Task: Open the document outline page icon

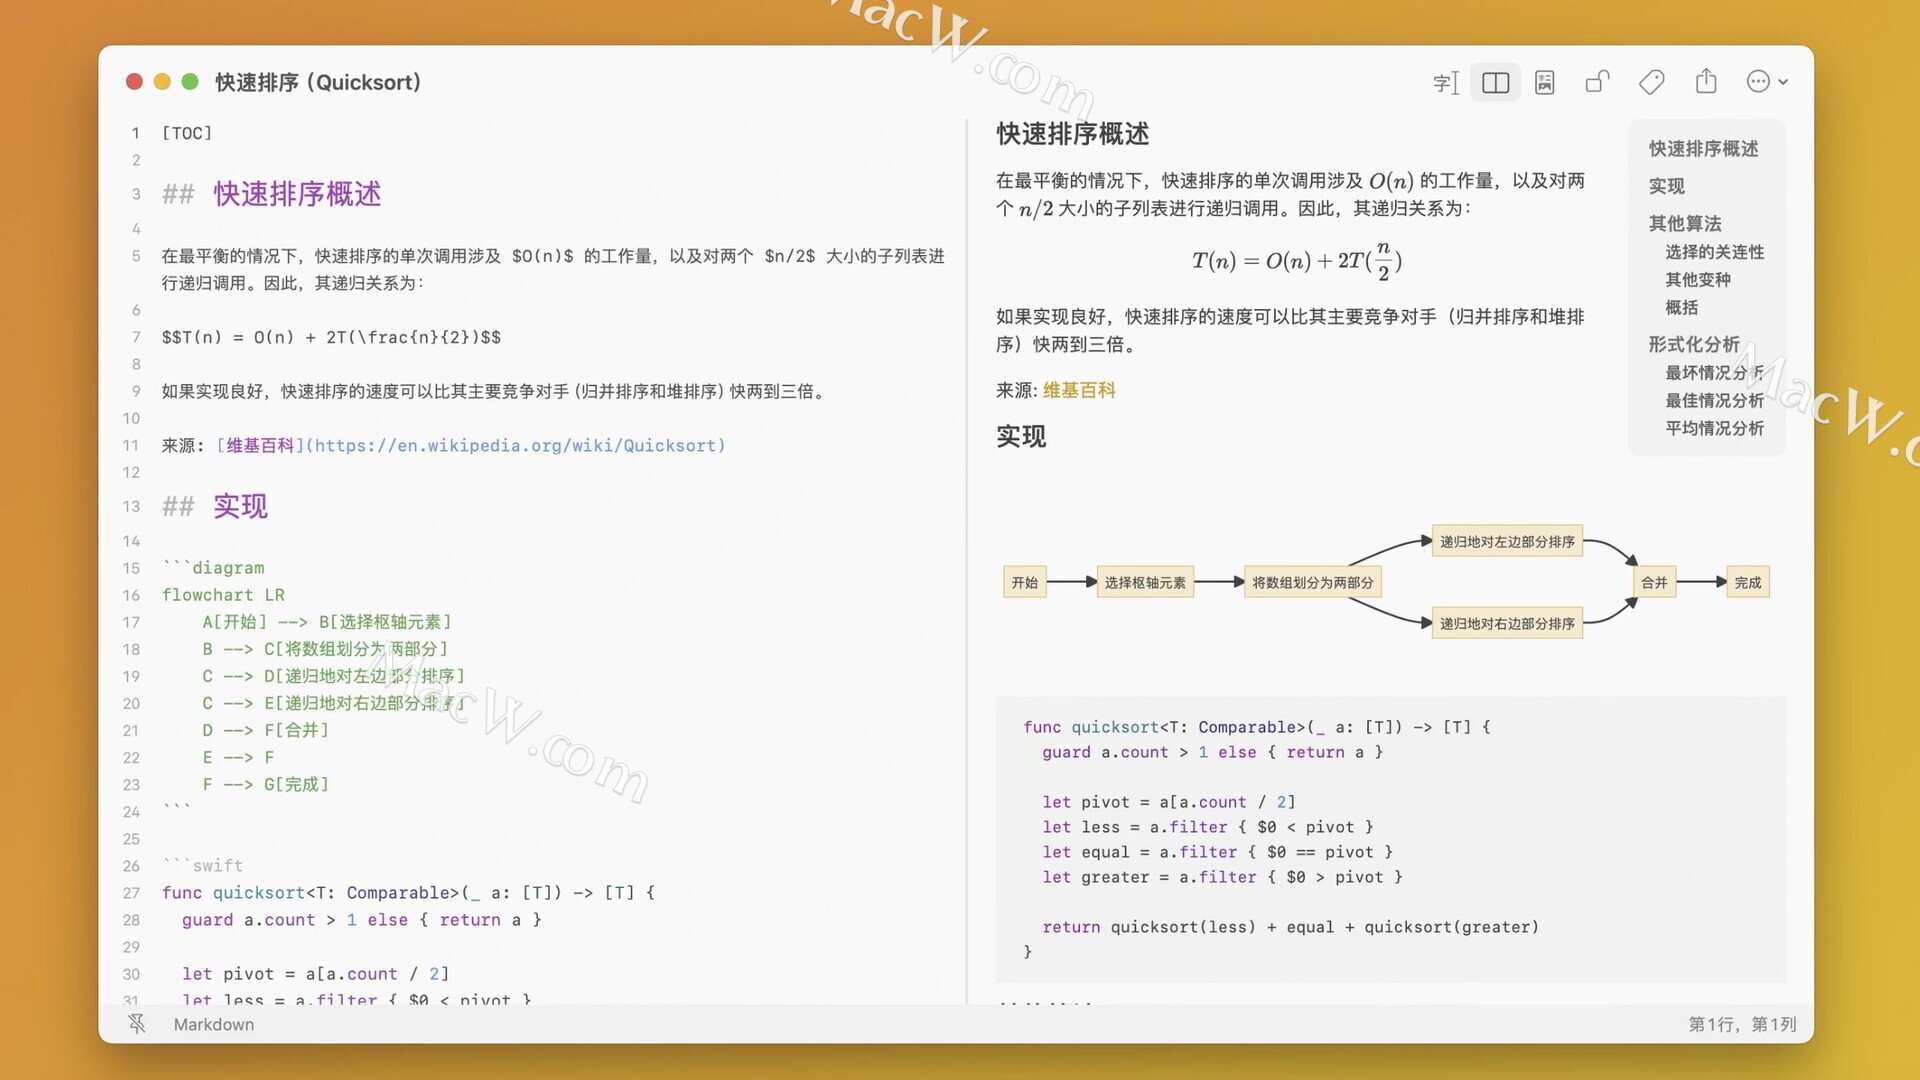Action: (x=1545, y=82)
